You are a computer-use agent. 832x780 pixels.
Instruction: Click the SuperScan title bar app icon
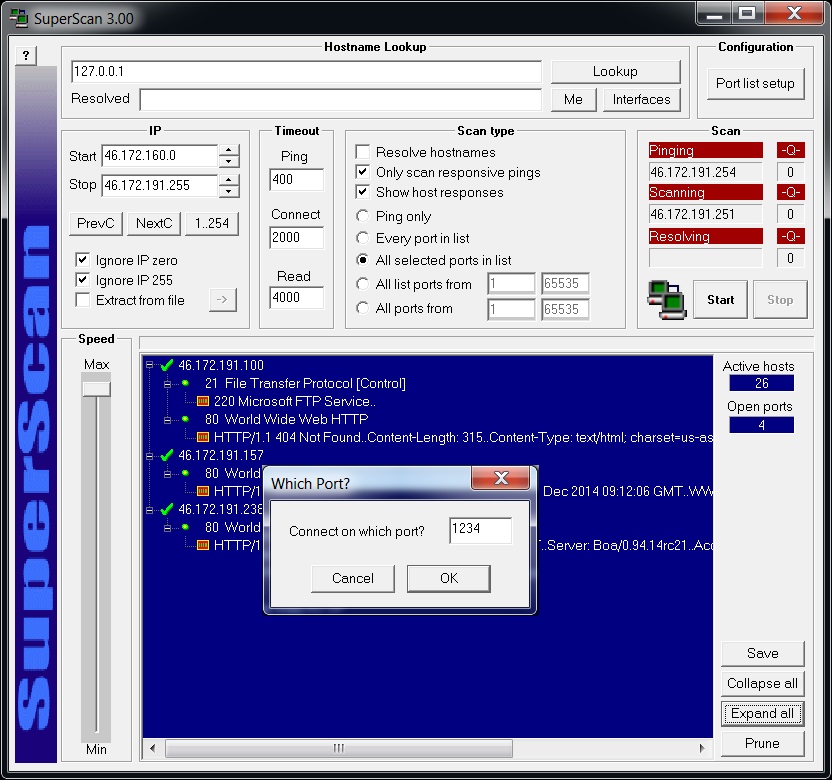point(20,19)
